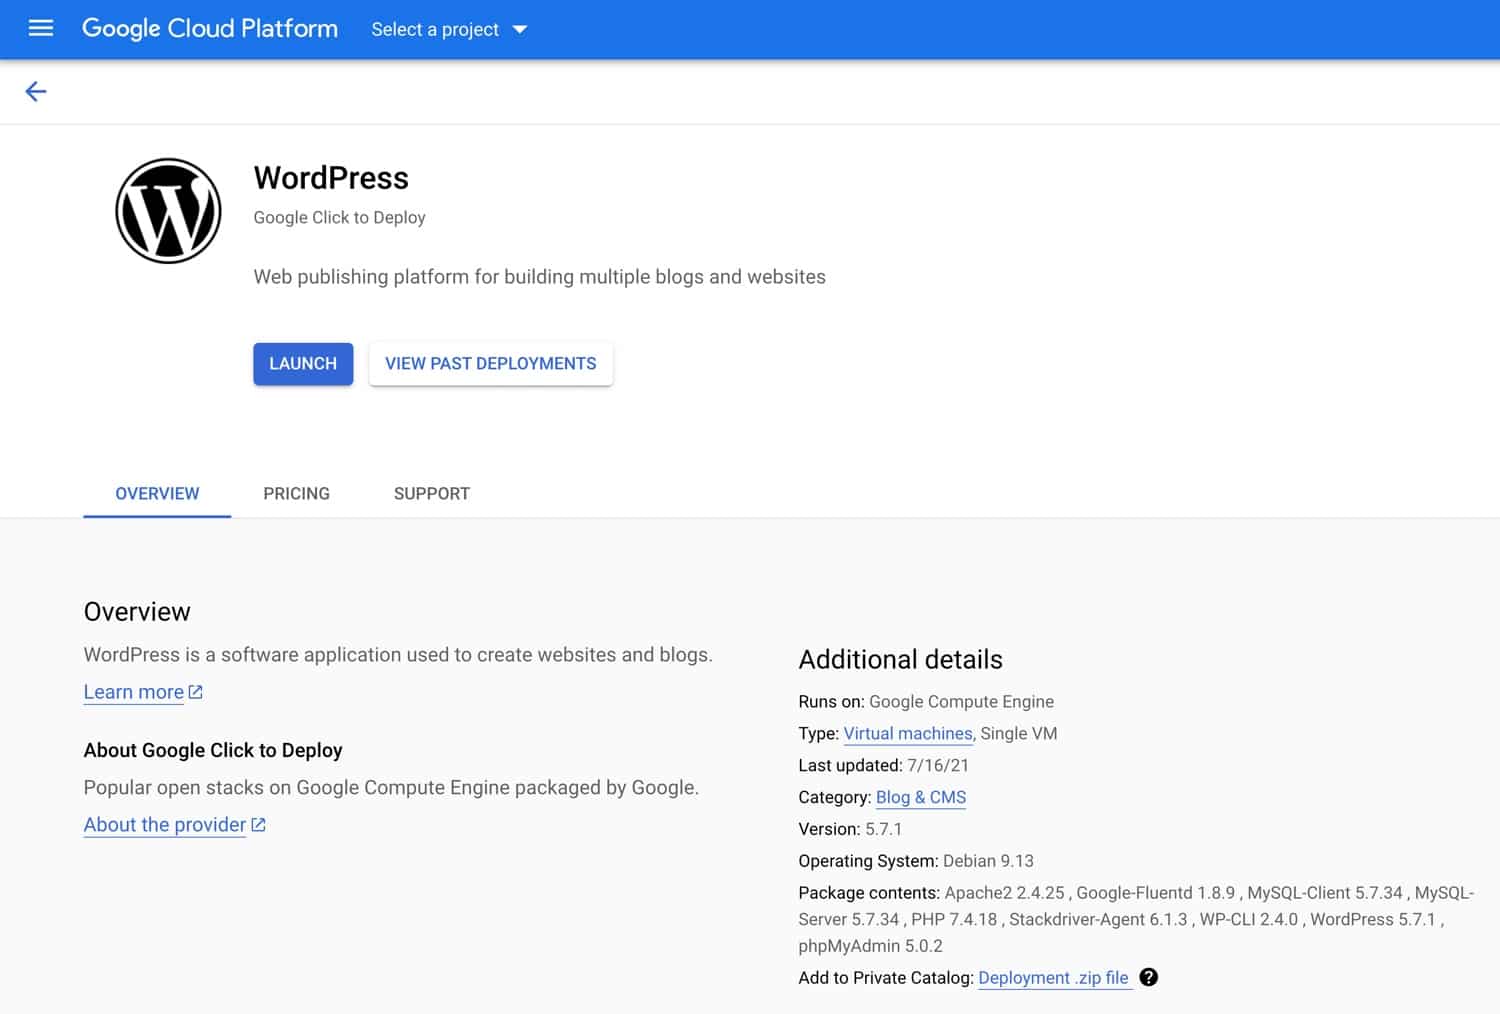Open the Learn more link
The height and width of the screenshot is (1014, 1500).
point(133,691)
